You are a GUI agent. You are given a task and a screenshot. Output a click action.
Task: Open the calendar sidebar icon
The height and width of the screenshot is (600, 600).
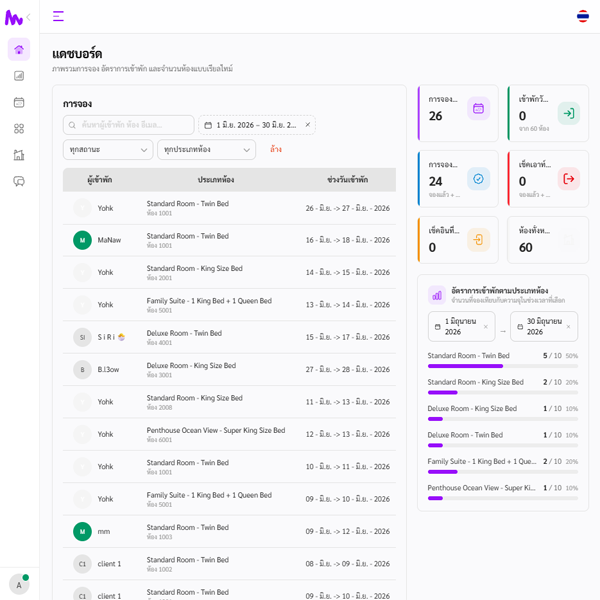click(x=19, y=102)
